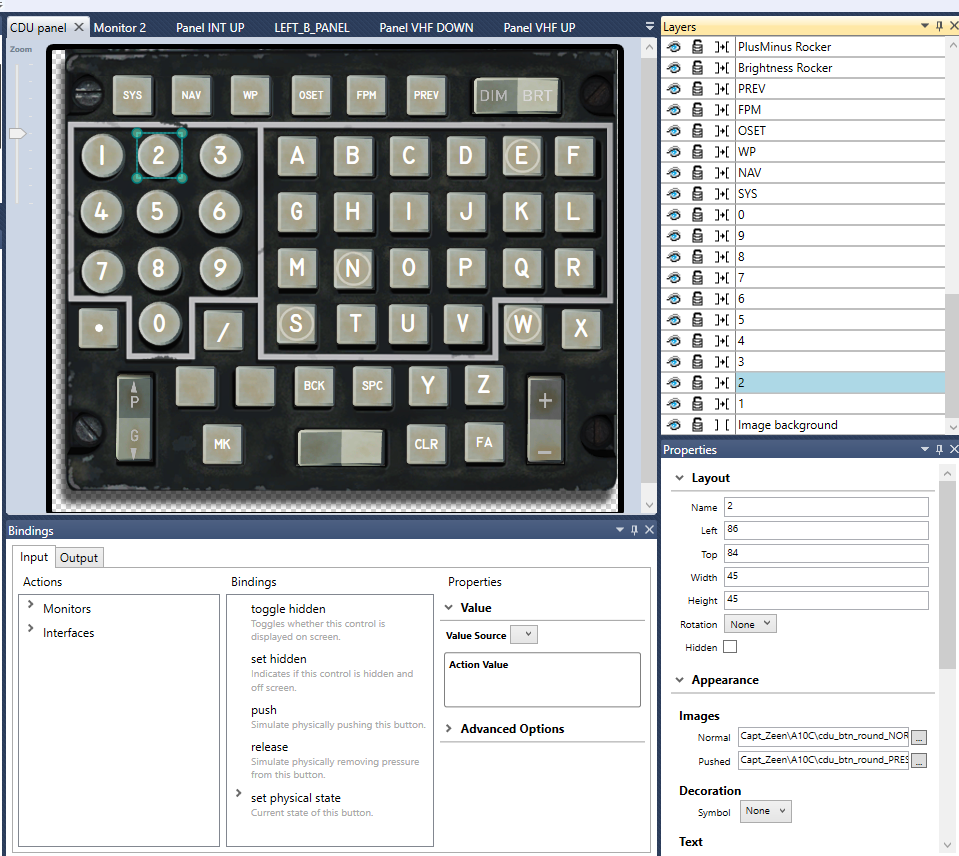Click the Width input field
This screenshot has width=959, height=856.
[x=826, y=577]
